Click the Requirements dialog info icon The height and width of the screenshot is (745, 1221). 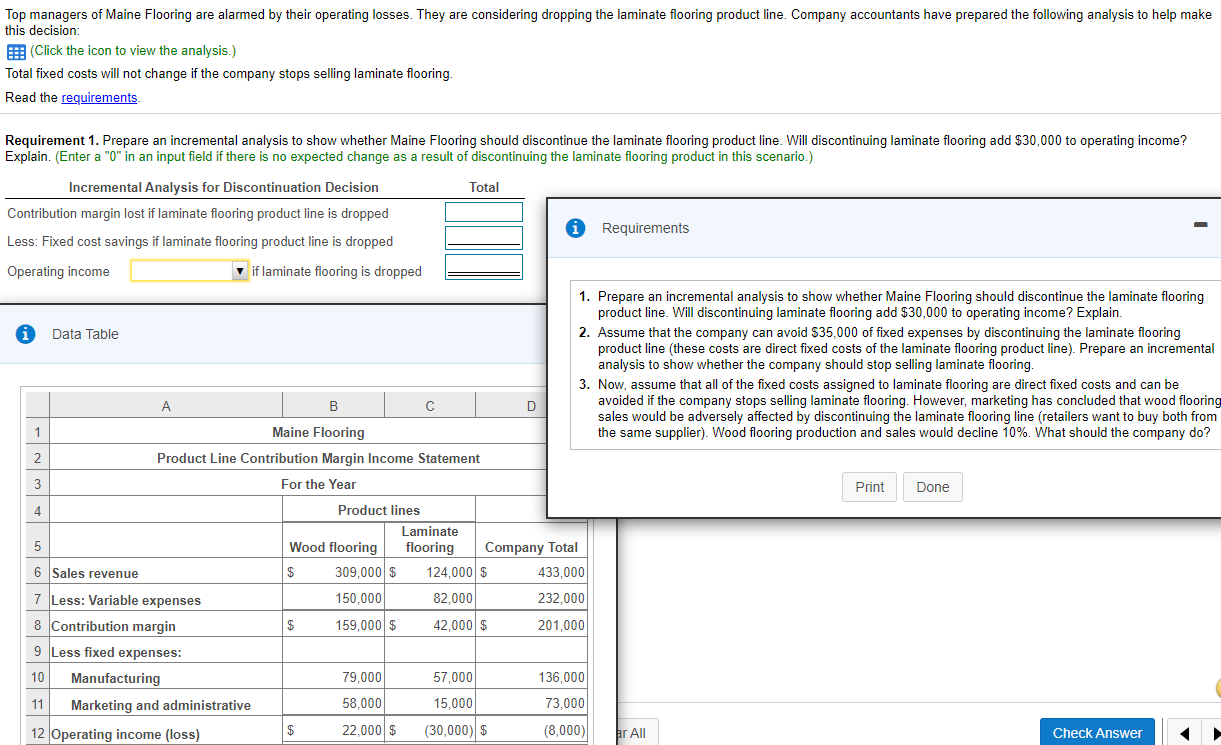[x=575, y=228]
